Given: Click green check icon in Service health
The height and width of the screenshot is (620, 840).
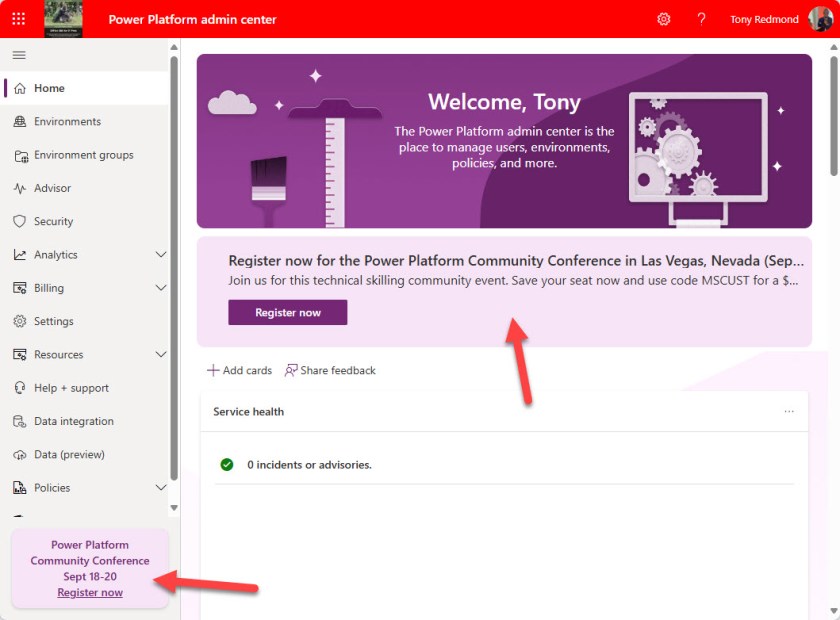Looking at the screenshot, I should pyautogui.click(x=227, y=465).
